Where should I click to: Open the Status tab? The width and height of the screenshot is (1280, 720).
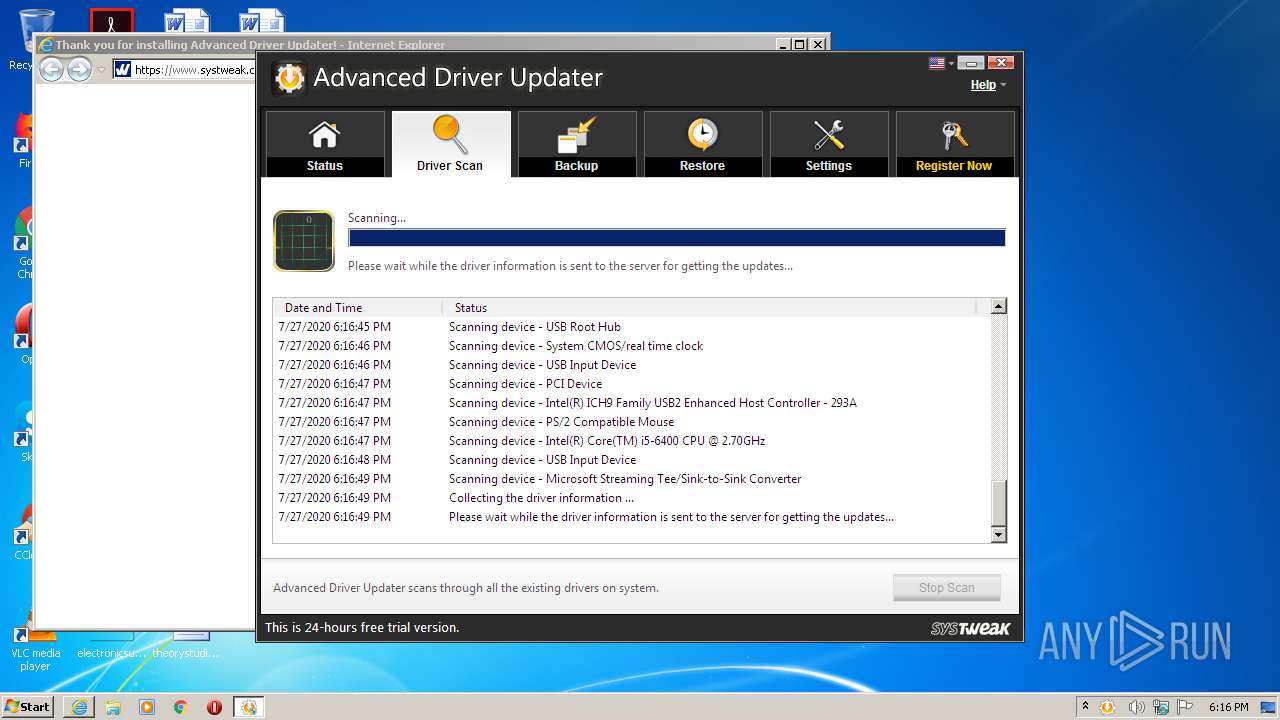coord(325,144)
